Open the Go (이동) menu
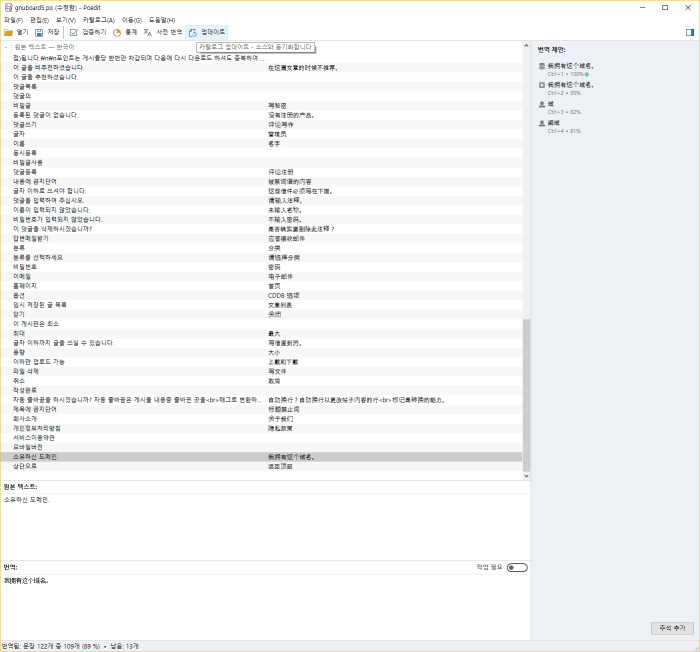This screenshot has height=652, width=700. coord(132,19)
